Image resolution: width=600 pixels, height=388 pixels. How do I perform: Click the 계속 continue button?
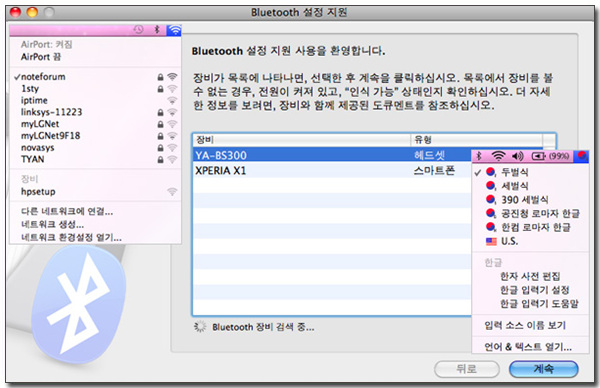tap(543, 369)
